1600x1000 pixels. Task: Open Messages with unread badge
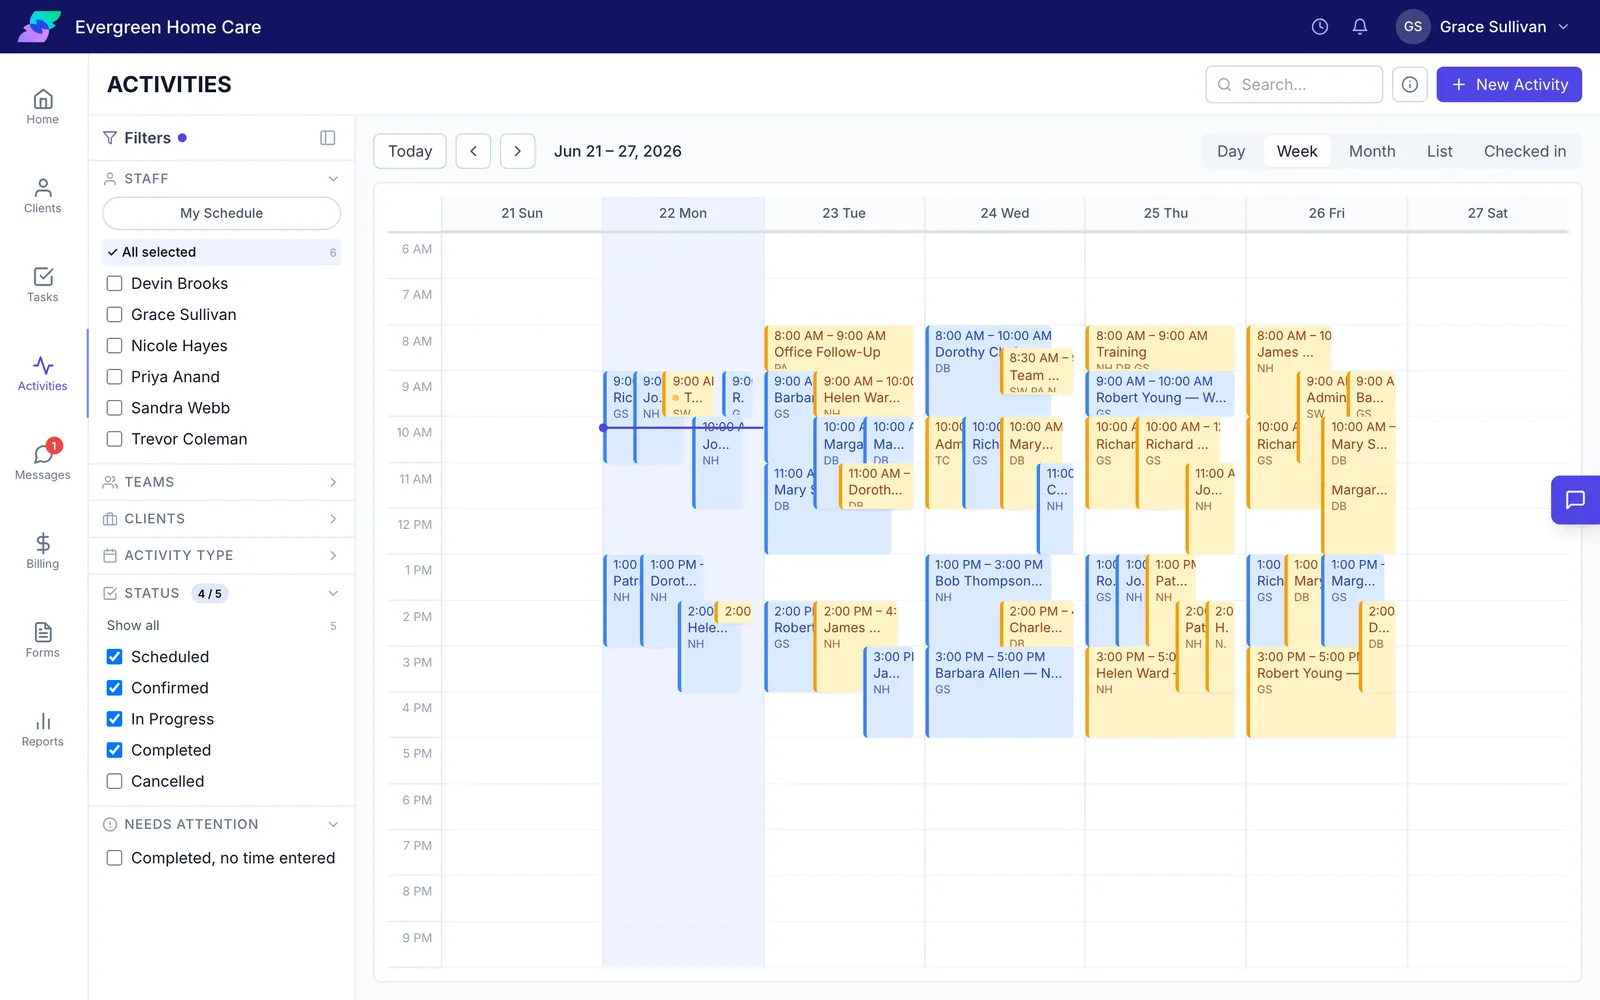pyautogui.click(x=42, y=462)
